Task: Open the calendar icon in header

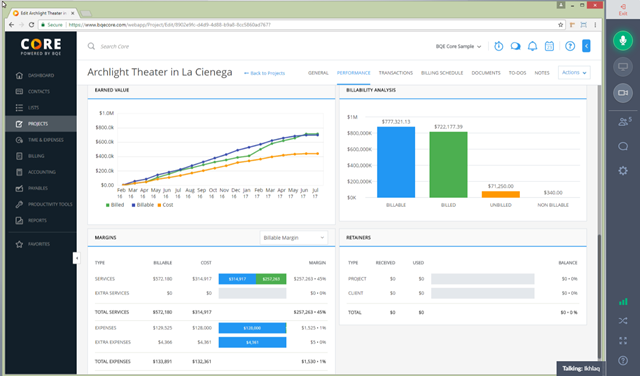Action: (x=549, y=46)
